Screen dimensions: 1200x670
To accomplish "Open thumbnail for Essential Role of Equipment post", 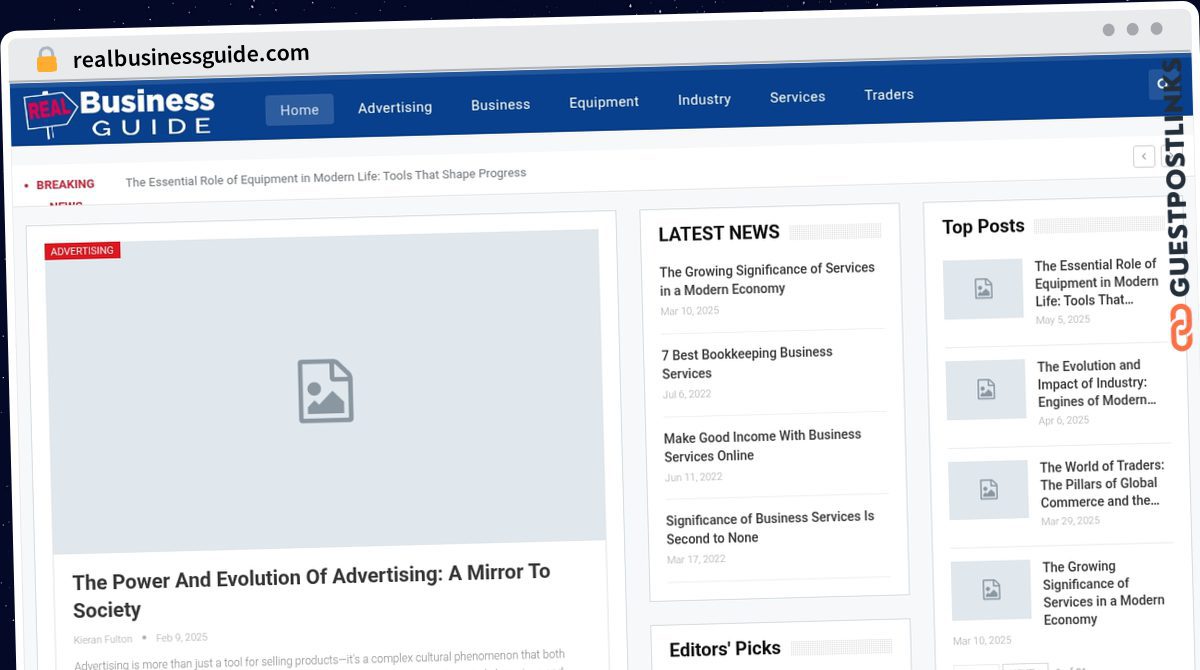I will 983,289.
